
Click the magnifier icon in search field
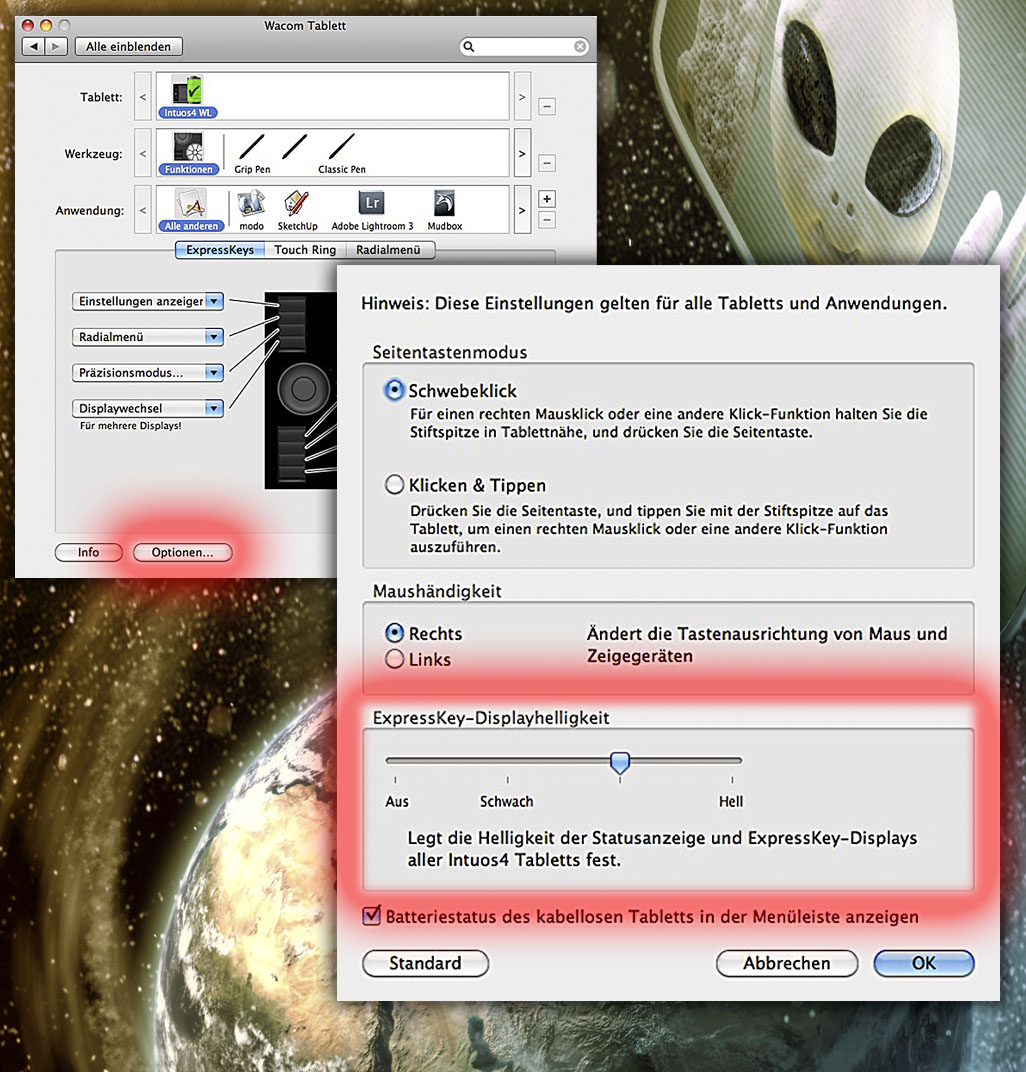pos(468,46)
